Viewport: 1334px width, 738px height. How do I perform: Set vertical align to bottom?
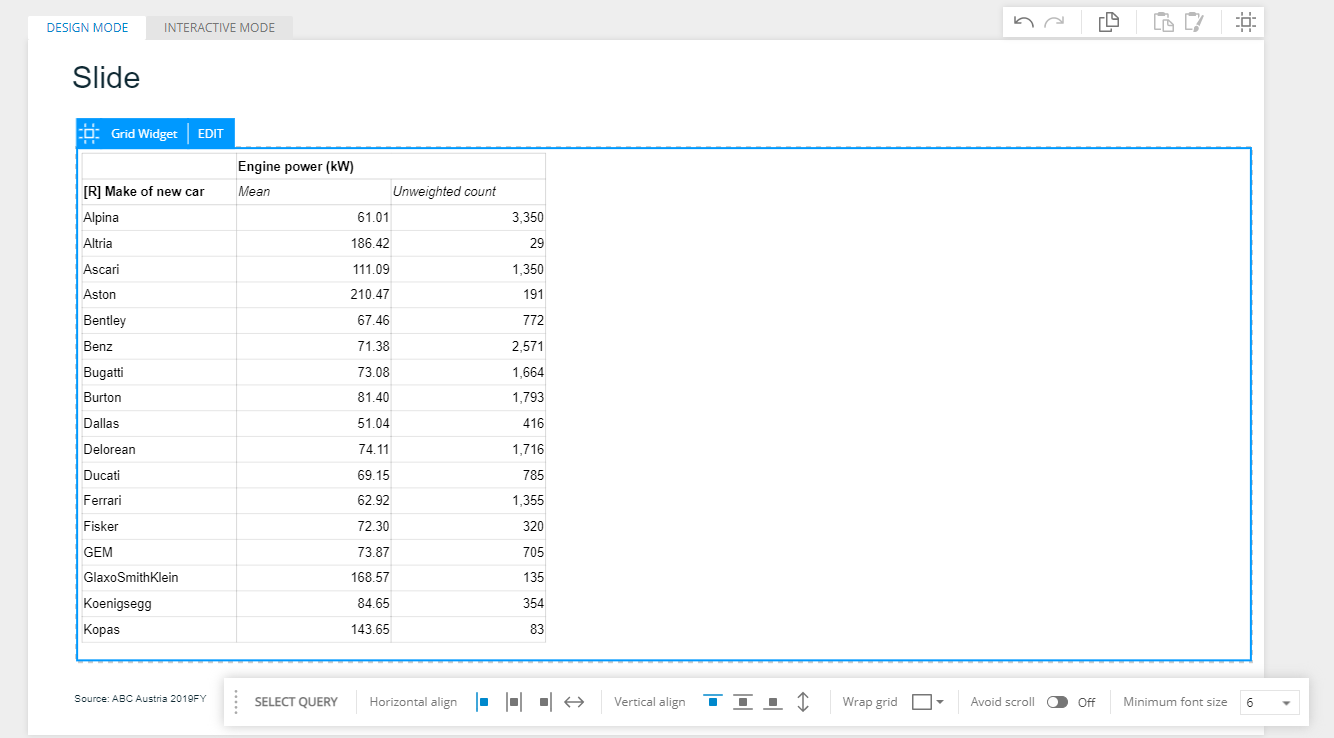coord(773,702)
